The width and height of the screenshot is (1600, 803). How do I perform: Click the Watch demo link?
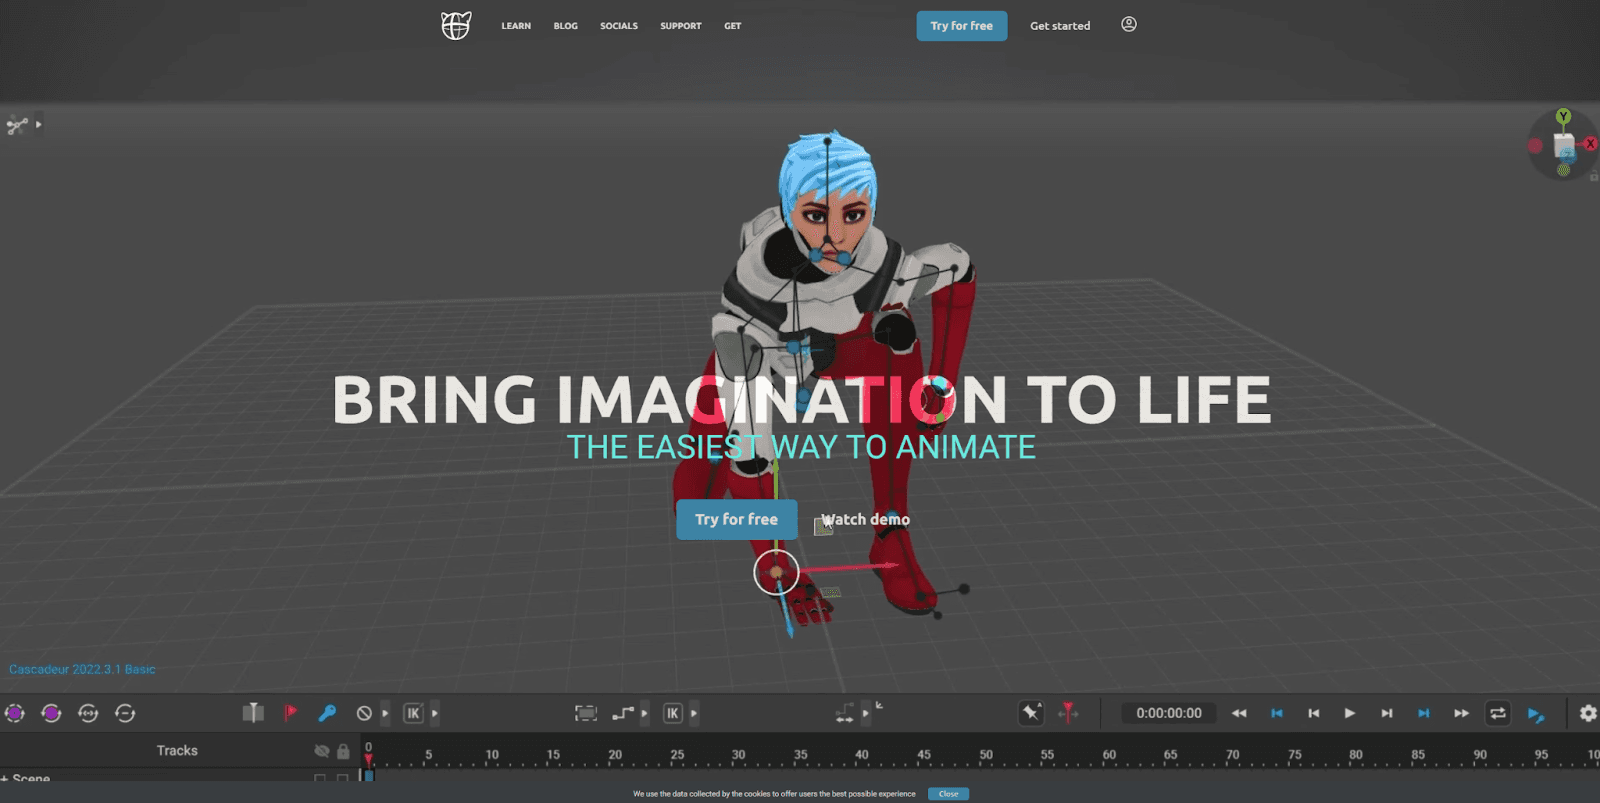866,519
